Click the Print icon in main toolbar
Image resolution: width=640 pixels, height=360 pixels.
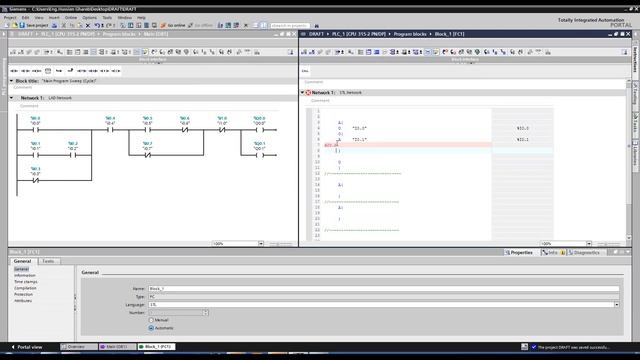(x=54, y=25)
